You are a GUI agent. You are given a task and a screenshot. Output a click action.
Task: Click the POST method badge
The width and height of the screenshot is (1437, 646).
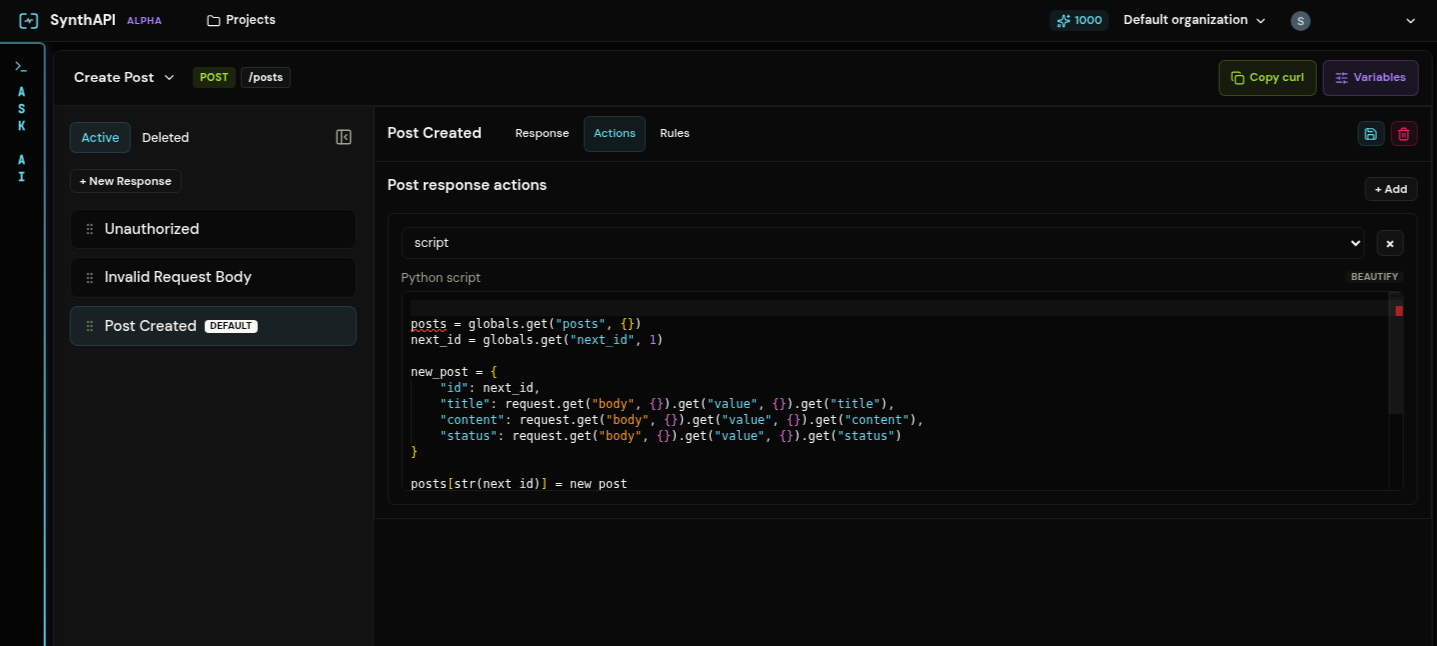coord(214,77)
